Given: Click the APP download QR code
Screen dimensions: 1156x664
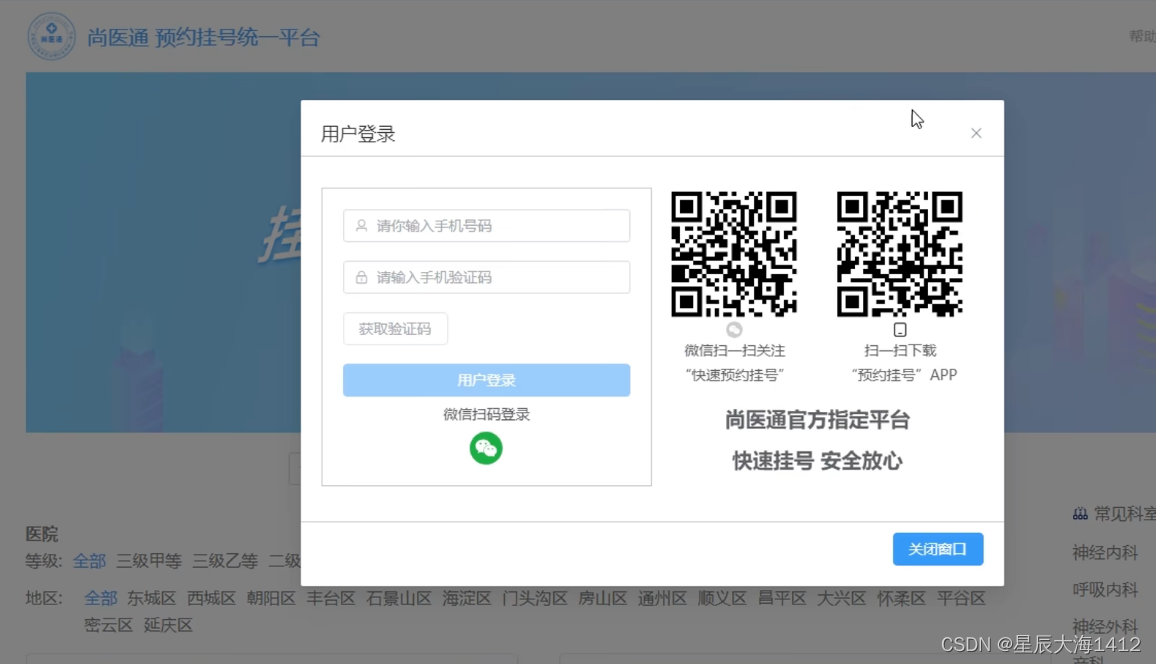Looking at the screenshot, I should click(899, 254).
